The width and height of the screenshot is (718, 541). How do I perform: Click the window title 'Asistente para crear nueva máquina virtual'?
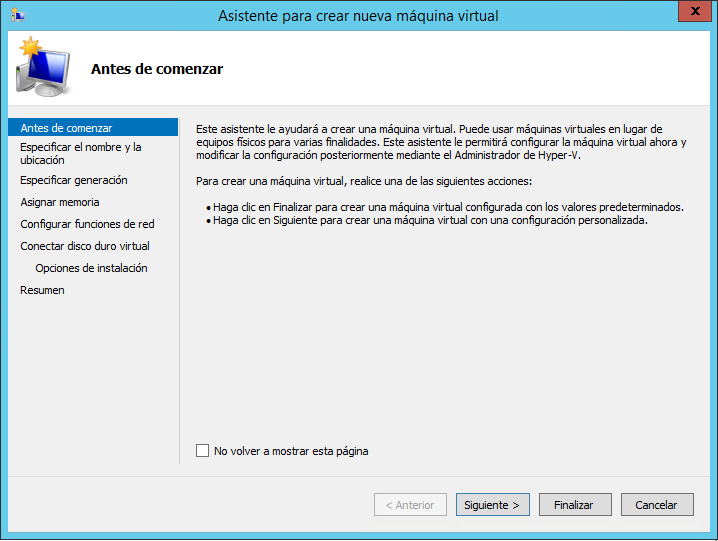[x=358, y=16]
